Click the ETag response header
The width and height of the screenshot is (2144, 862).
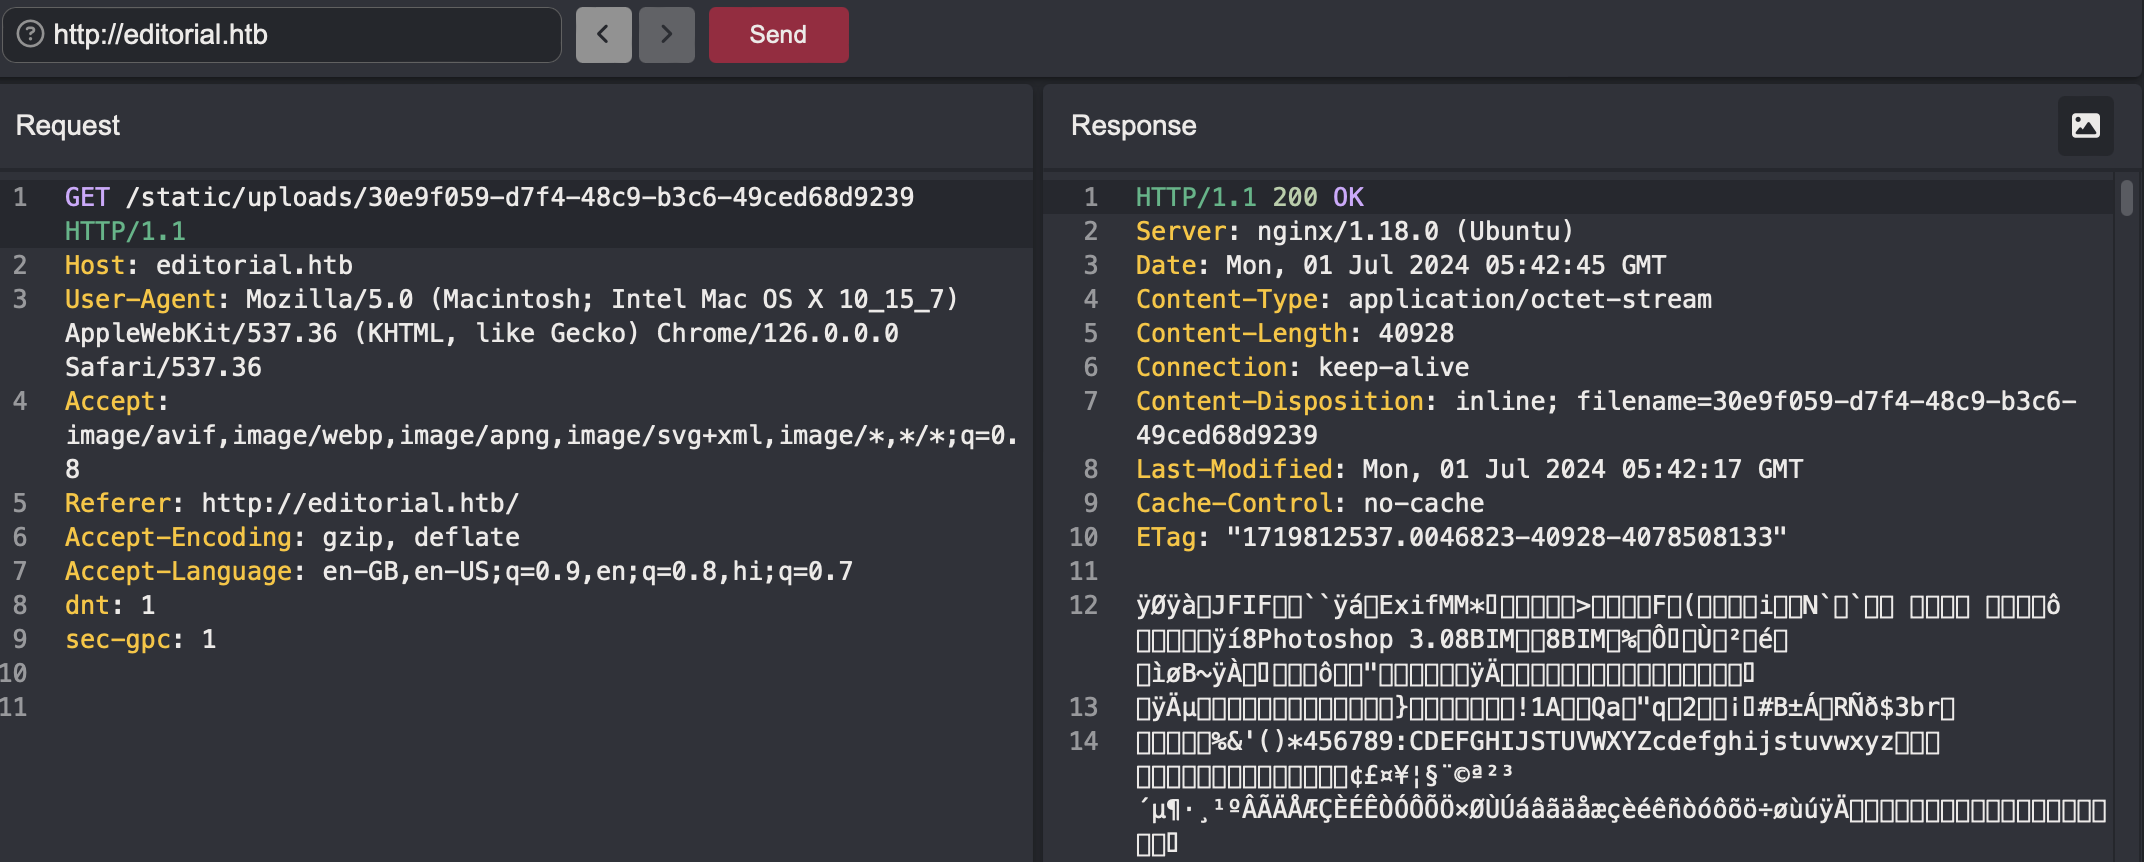click(1165, 537)
